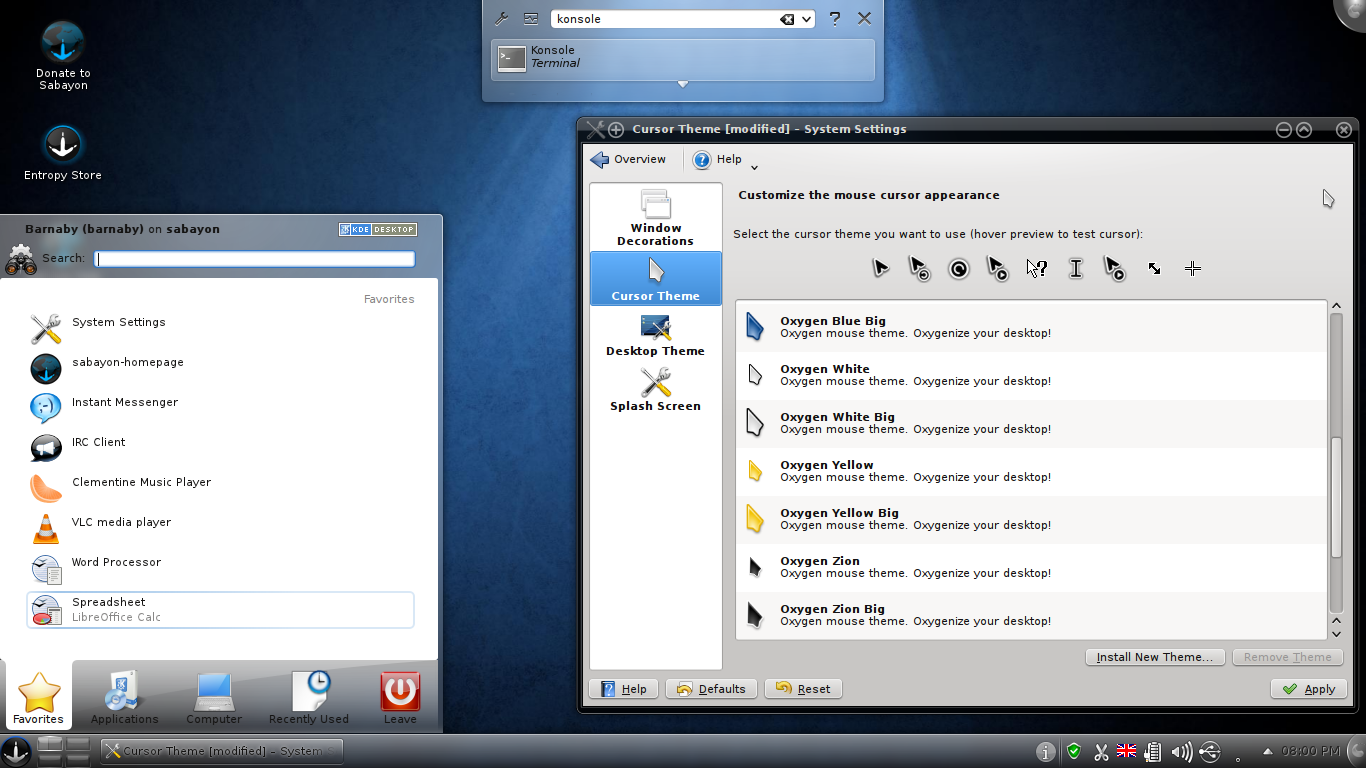Open Window Decorations settings module

click(655, 219)
